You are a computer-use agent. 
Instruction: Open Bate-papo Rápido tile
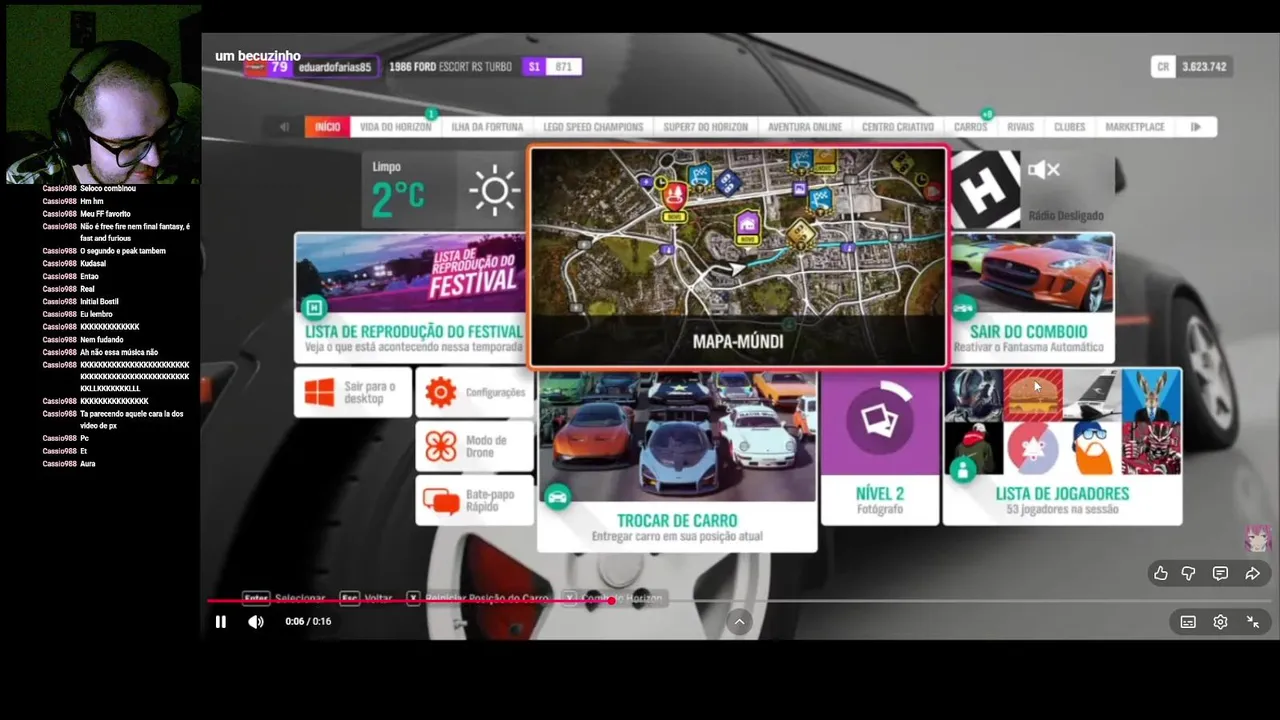click(474, 500)
